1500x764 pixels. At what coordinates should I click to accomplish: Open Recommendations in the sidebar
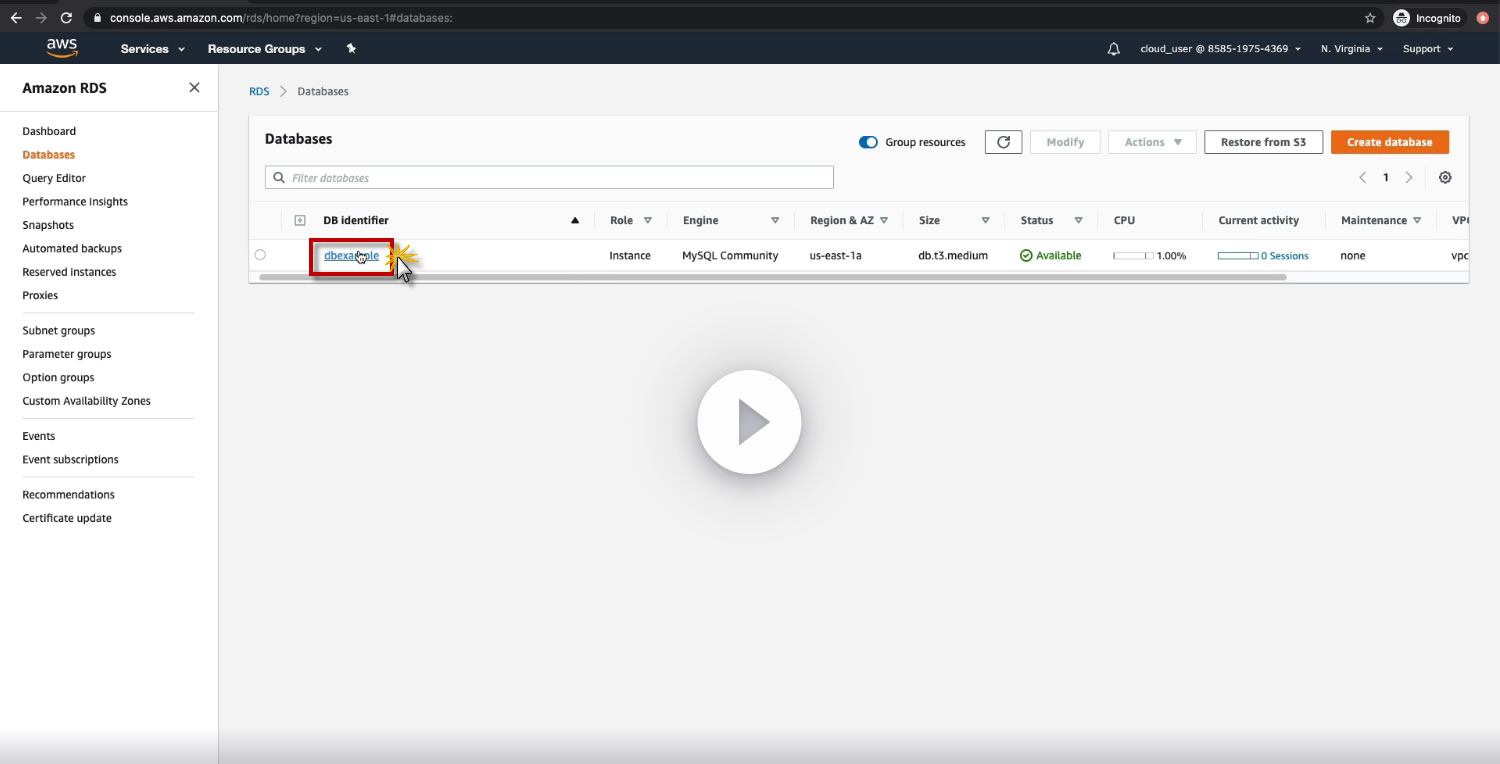pyautogui.click(x=68, y=495)
